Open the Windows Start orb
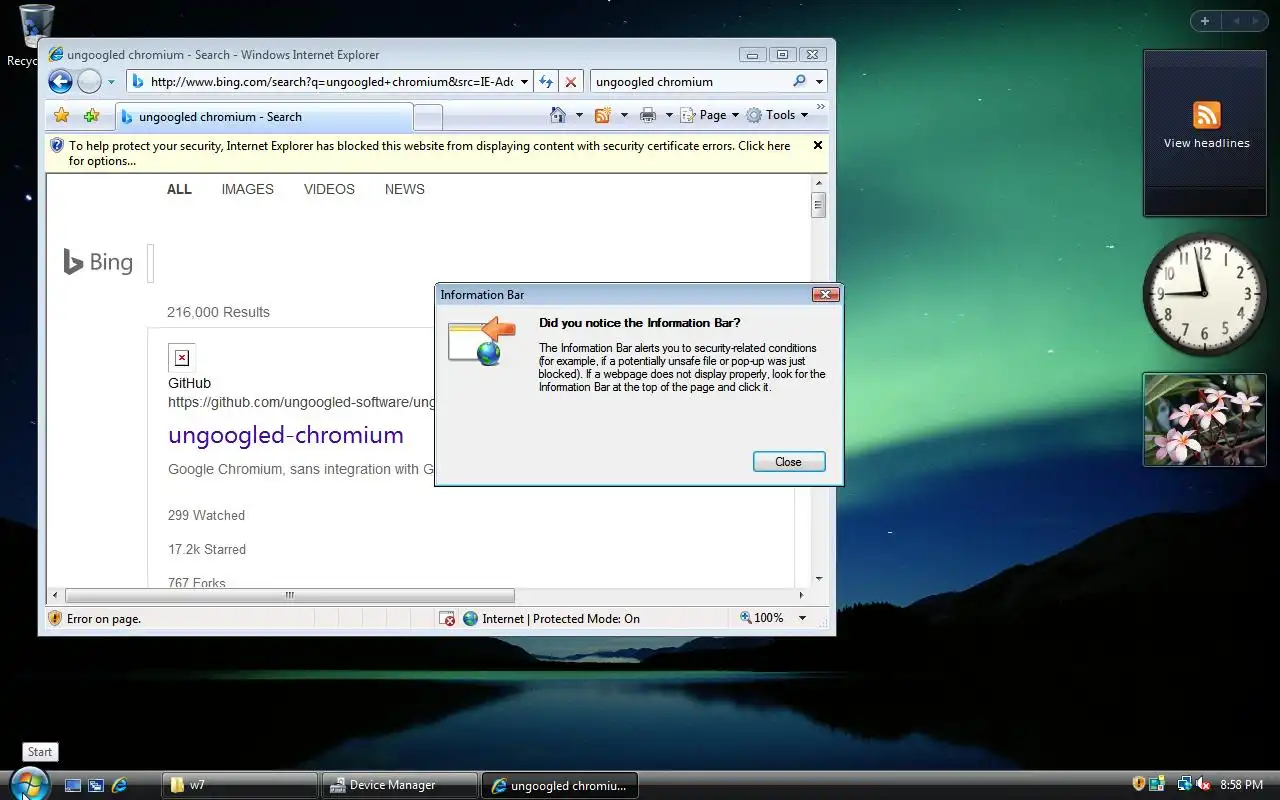This screenshot has width=1280, height=800. [28, 783]
